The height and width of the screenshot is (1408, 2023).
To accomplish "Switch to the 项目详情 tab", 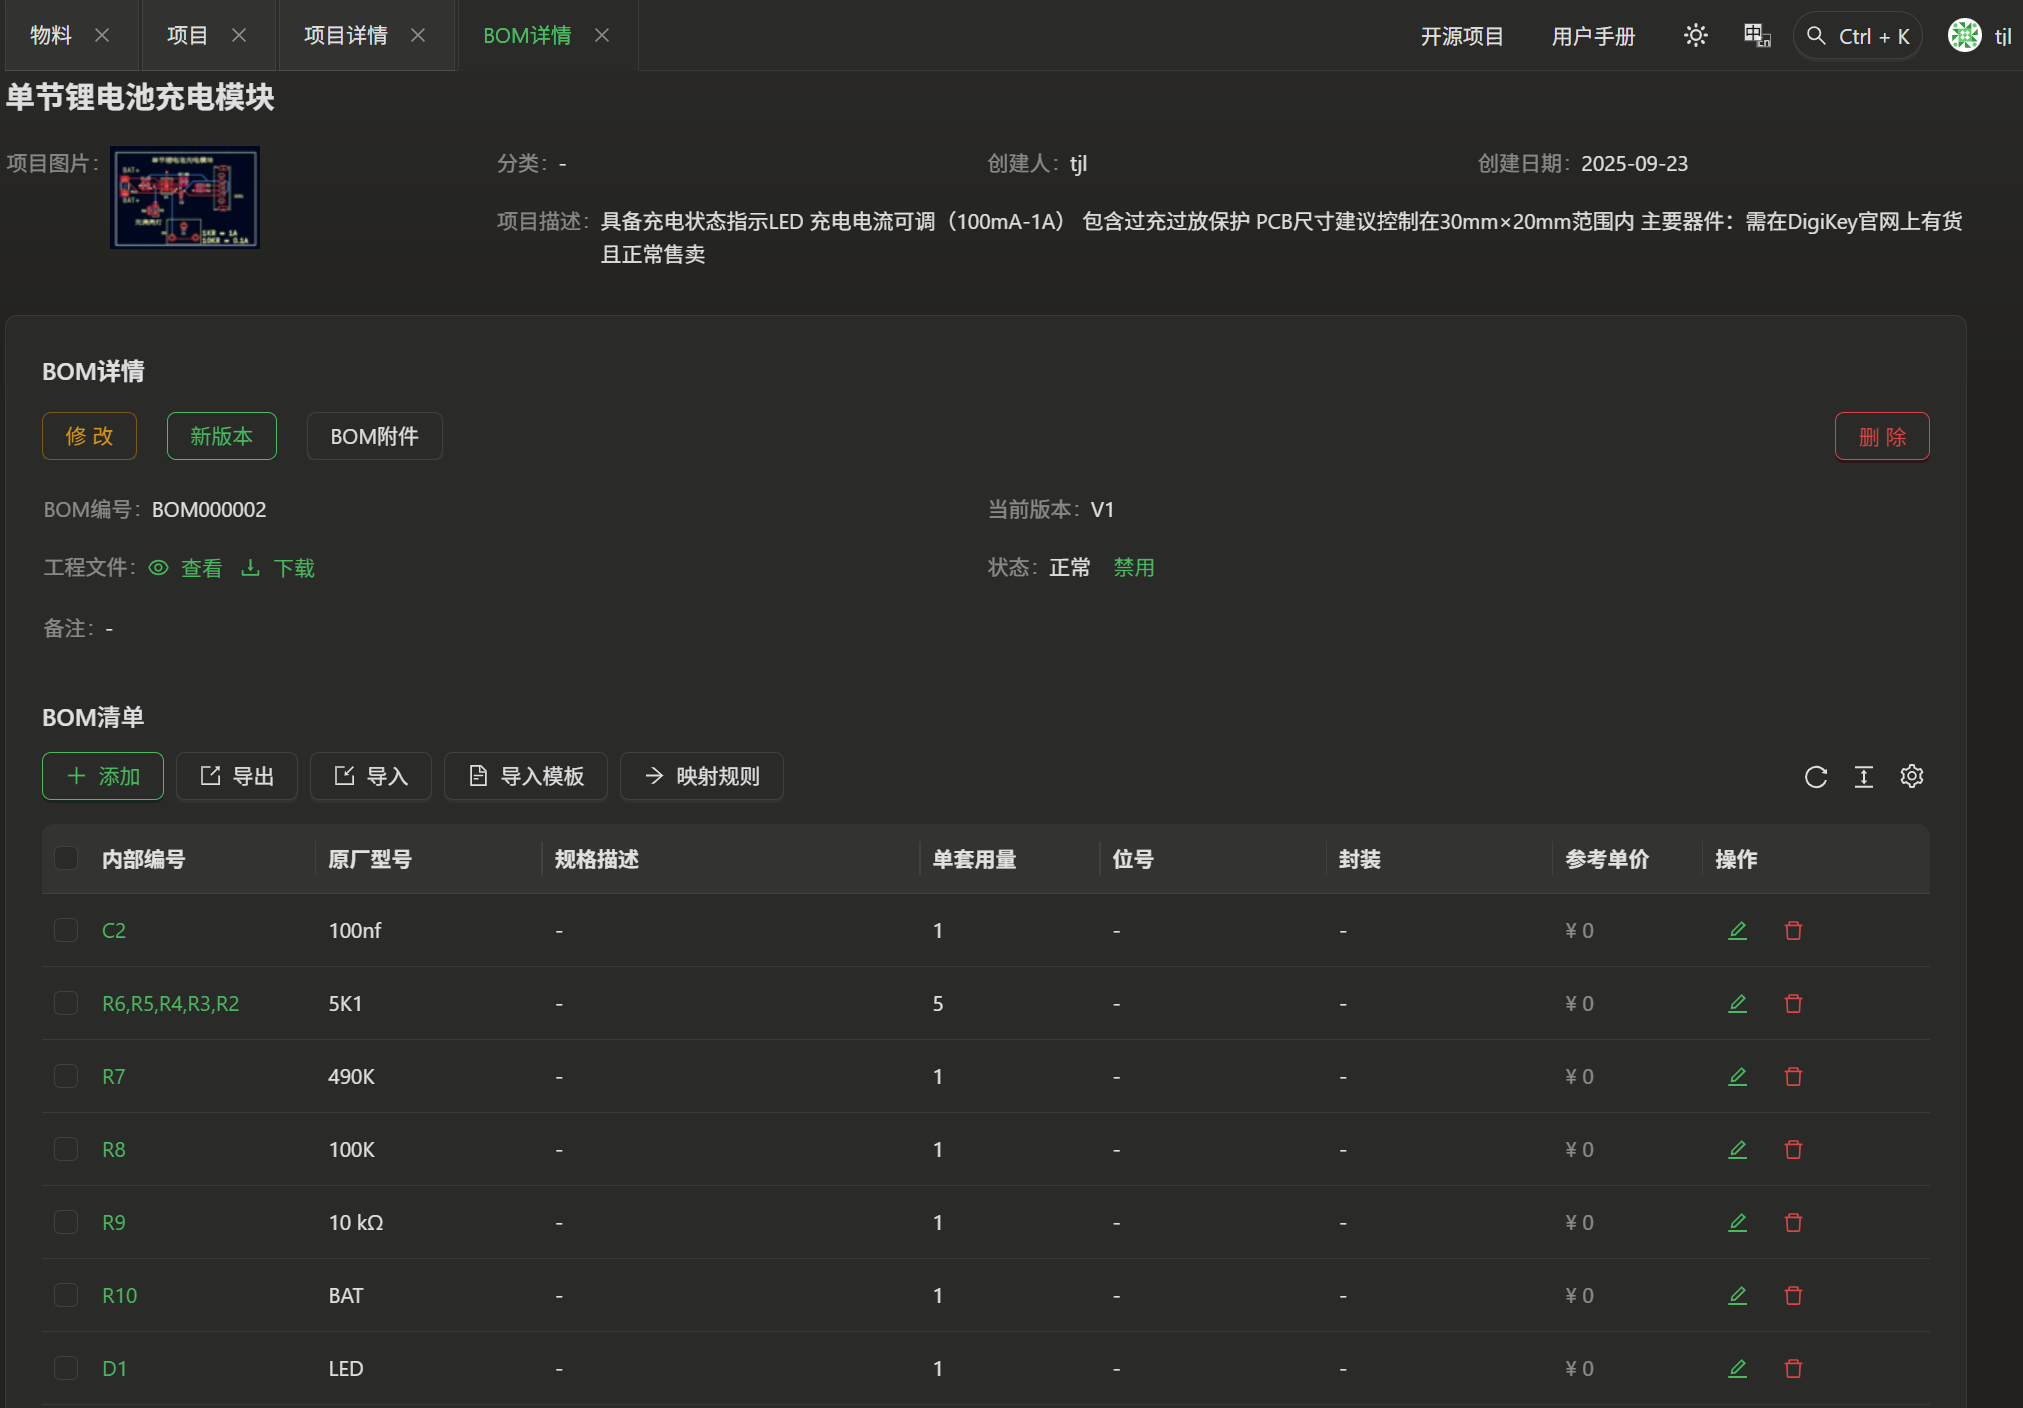I will (x=346, y=36).
